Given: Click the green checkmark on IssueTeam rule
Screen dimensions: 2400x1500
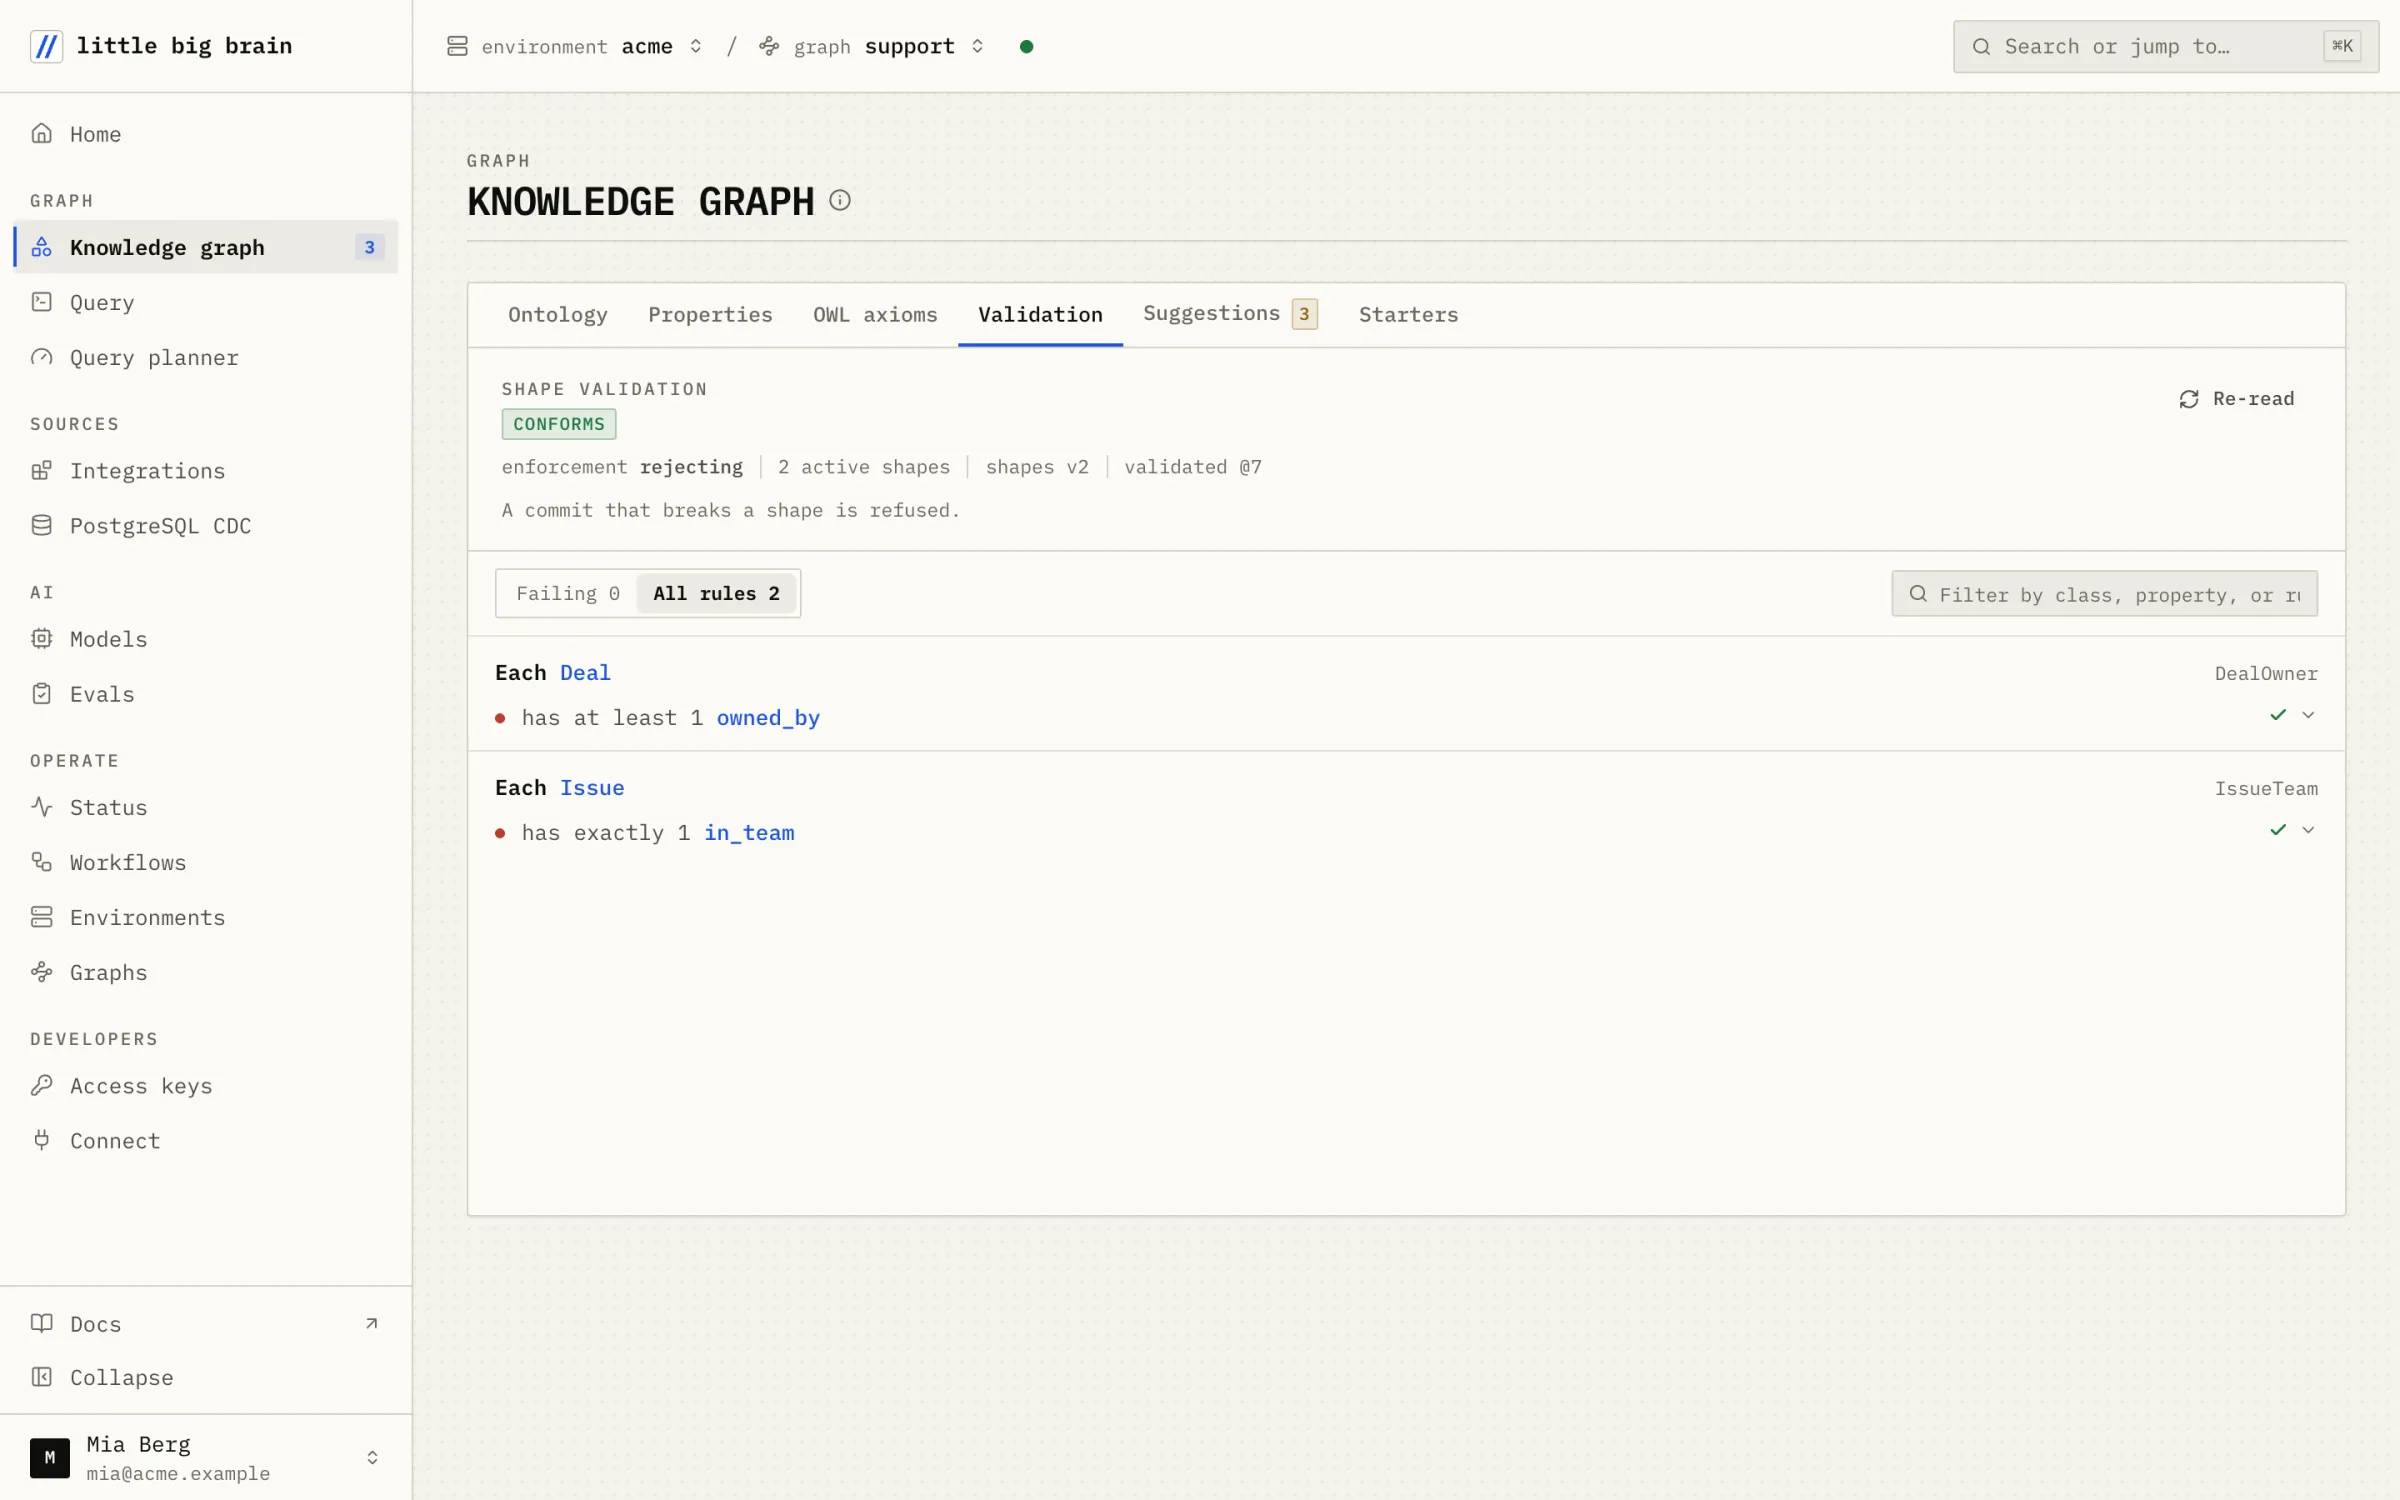Looking at the screenshot, I should pos(2278,829).
